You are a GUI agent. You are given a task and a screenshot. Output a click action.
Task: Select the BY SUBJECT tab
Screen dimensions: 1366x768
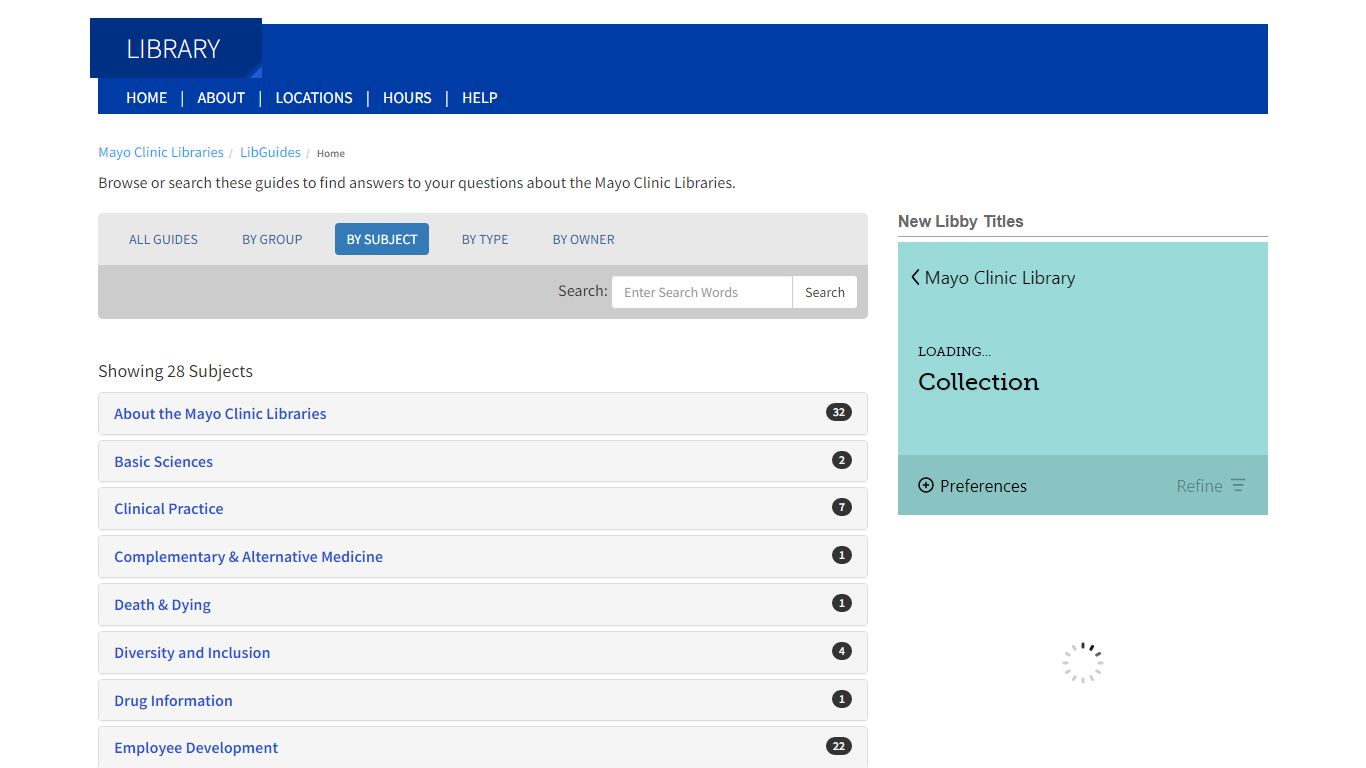coord(382,239)
